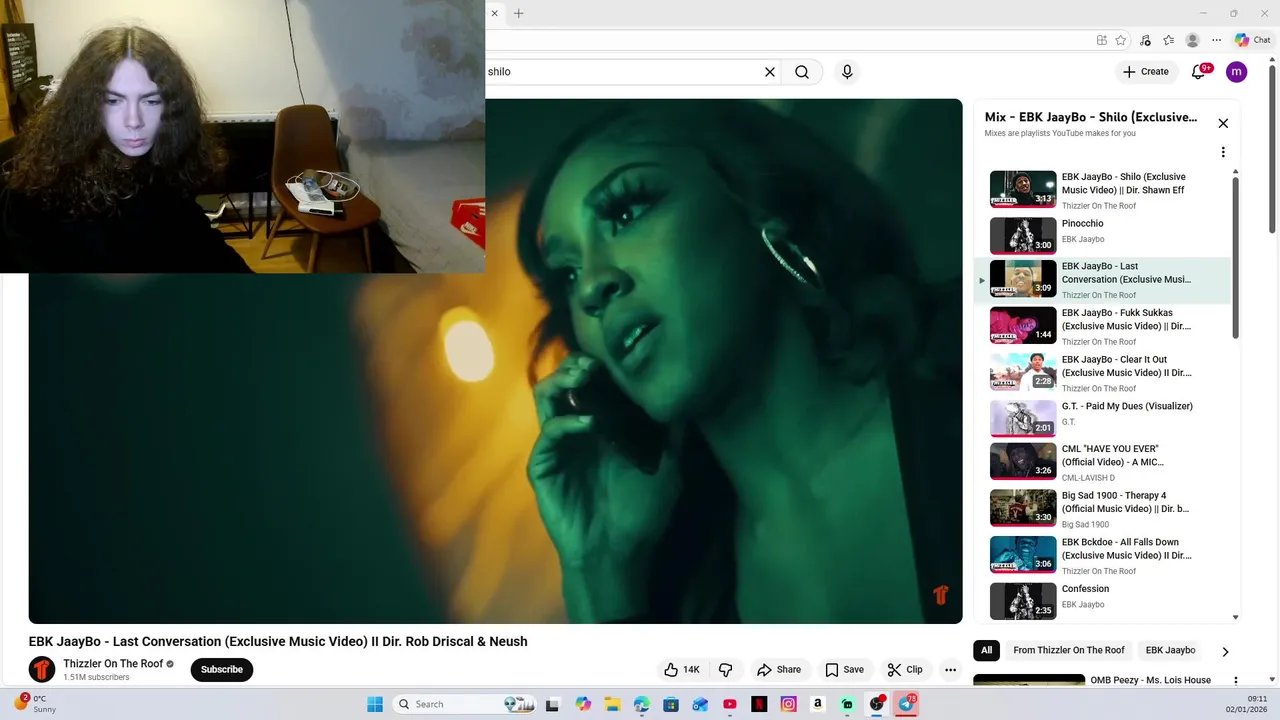
Task: Open OBS Studio from the taskbar
Action: coord(877,704)
